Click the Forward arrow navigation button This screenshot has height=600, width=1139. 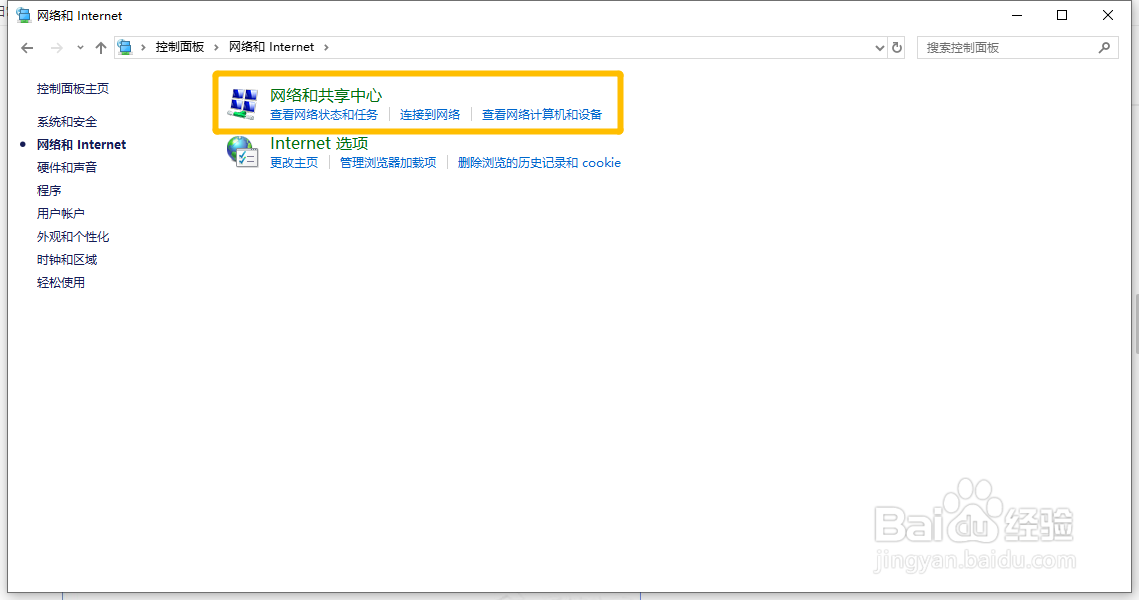(x=56, y=48)
